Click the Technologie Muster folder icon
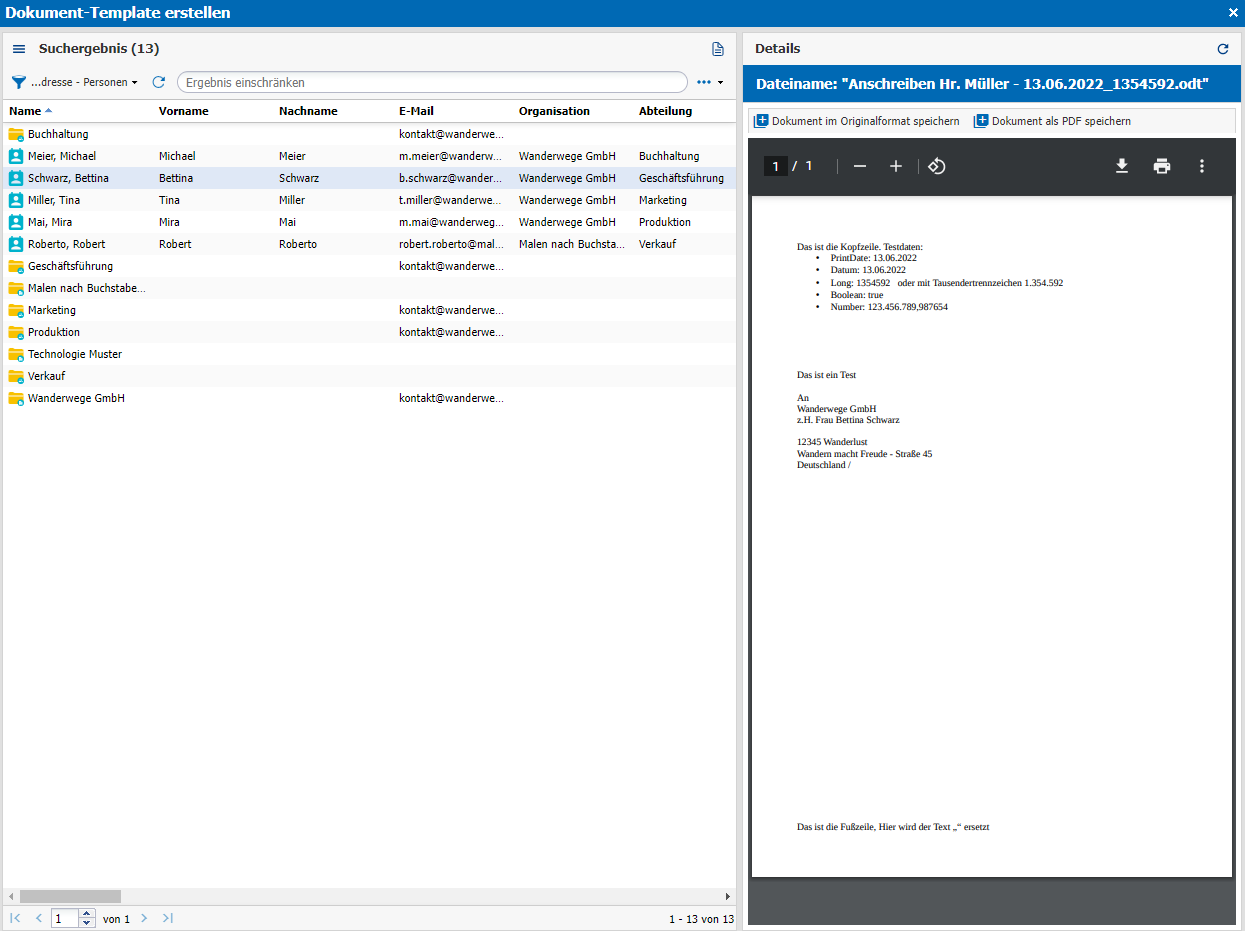1245x931 pixels. (16, 354)
